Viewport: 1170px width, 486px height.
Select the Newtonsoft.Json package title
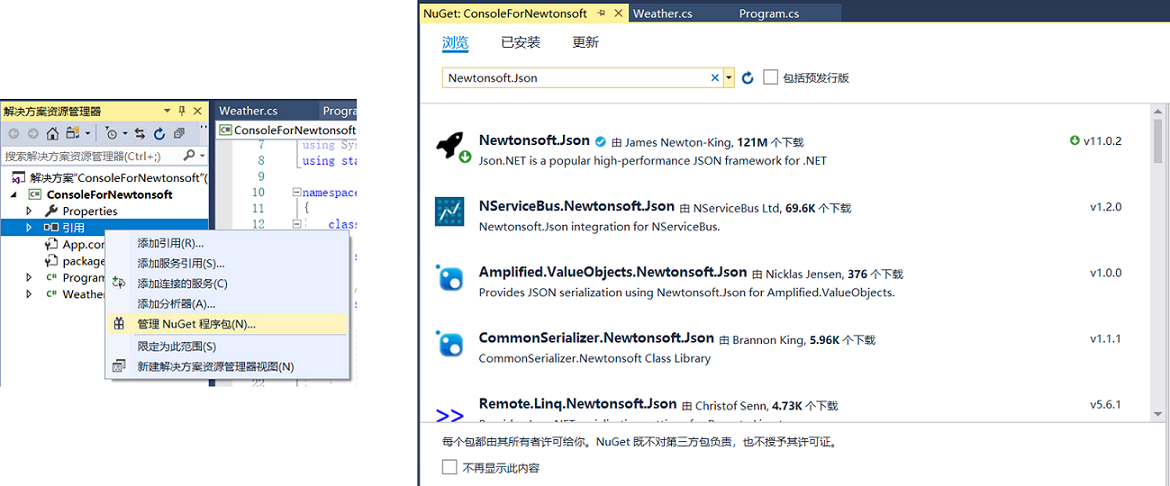534,140
